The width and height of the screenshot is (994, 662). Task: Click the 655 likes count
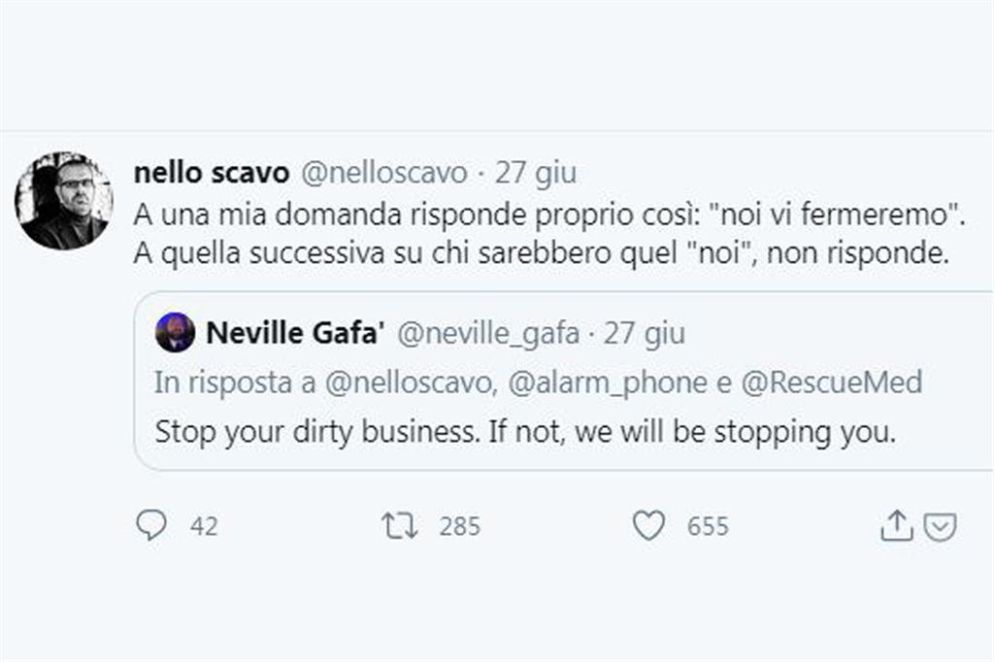706,524
